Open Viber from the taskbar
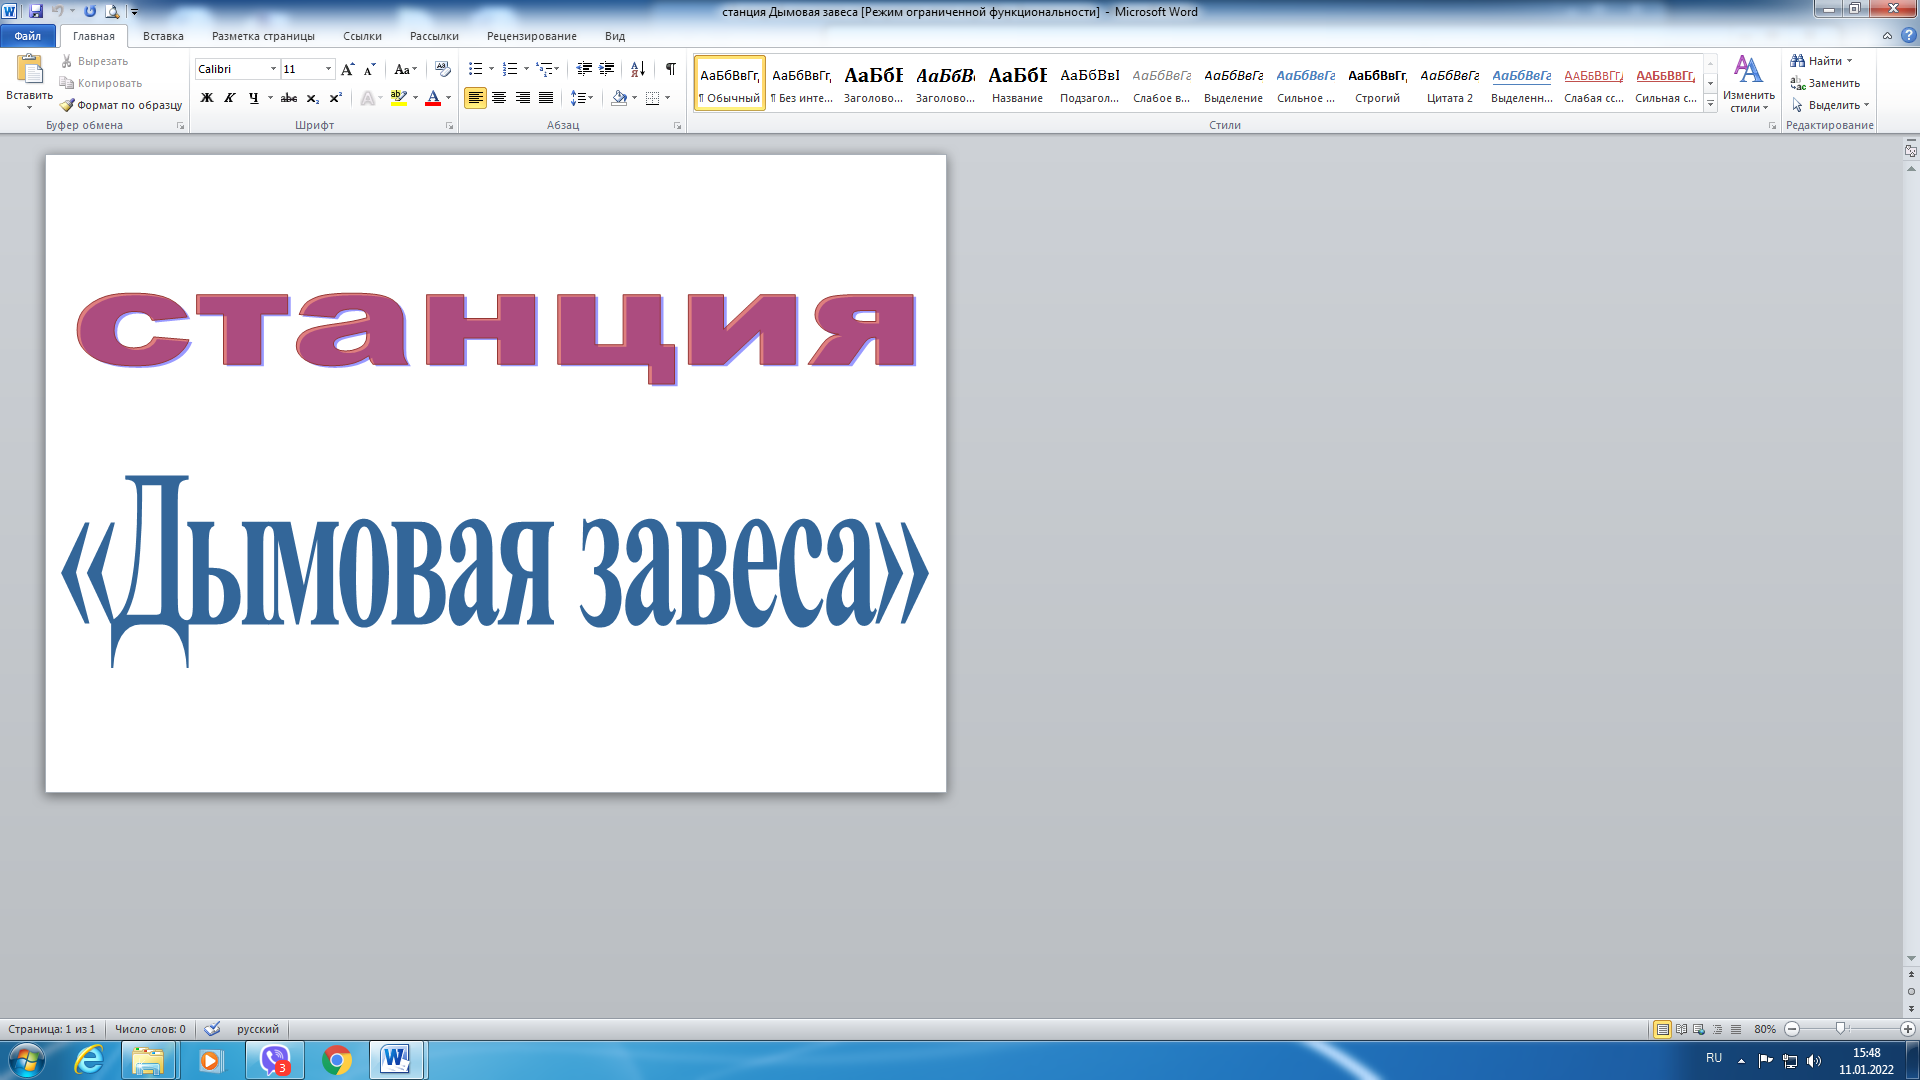Image resolution: width=1920 pixels, height=1080 pixels. [274, 1060]
